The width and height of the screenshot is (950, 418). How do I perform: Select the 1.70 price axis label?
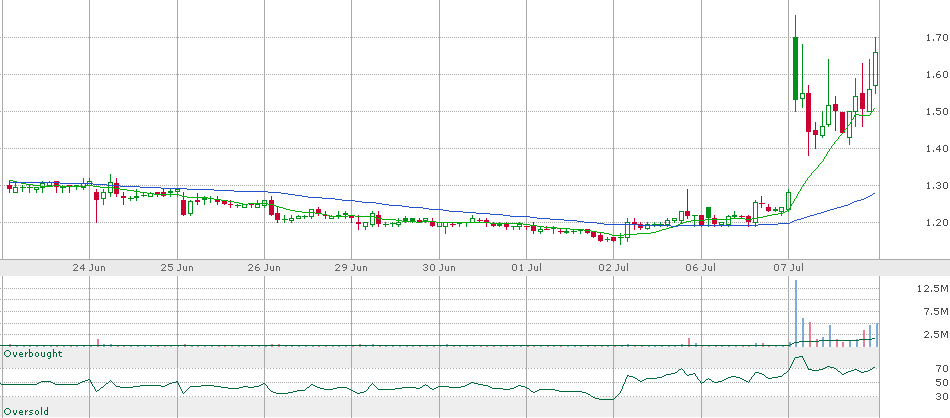pos(936,38)
